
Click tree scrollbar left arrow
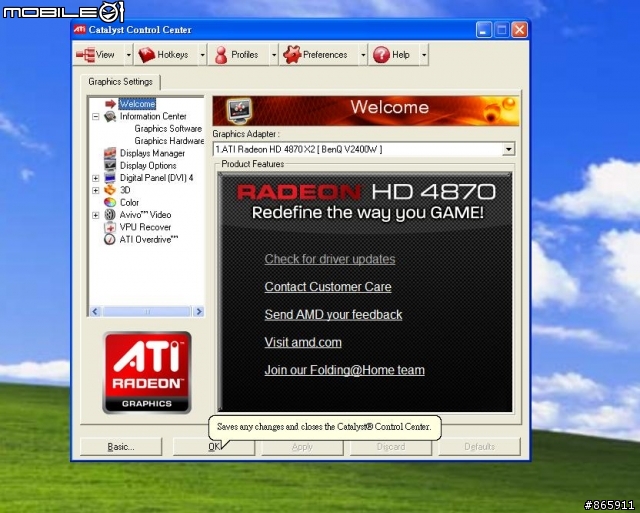(95, 312)
